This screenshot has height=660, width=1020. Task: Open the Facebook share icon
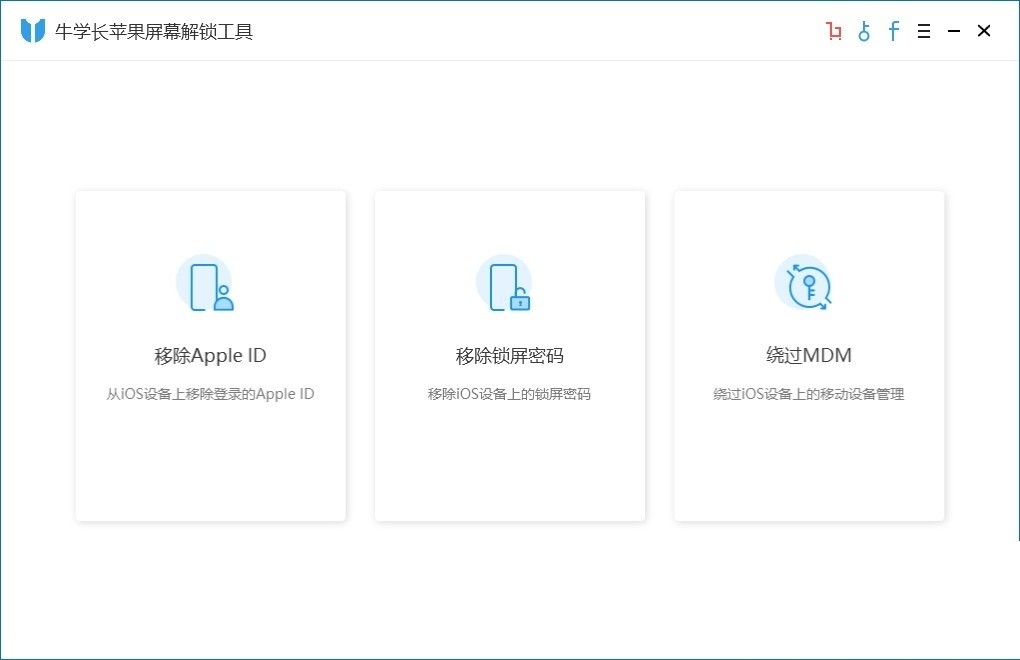point(893,31)
